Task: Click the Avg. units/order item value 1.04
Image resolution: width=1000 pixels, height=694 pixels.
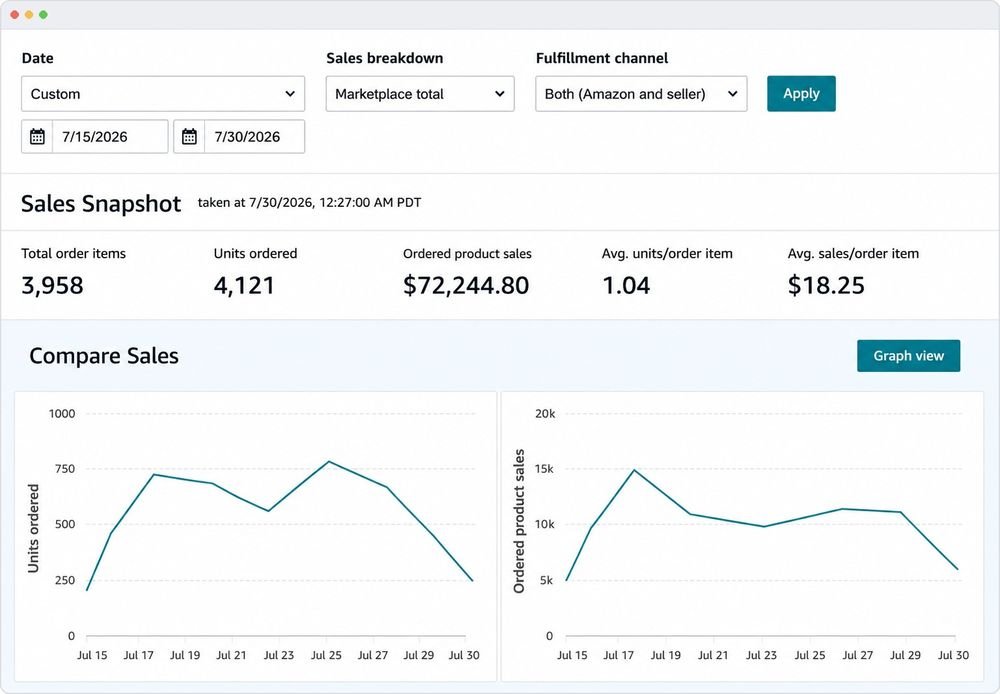Action: pyautogui.click(x=626, y=285)
